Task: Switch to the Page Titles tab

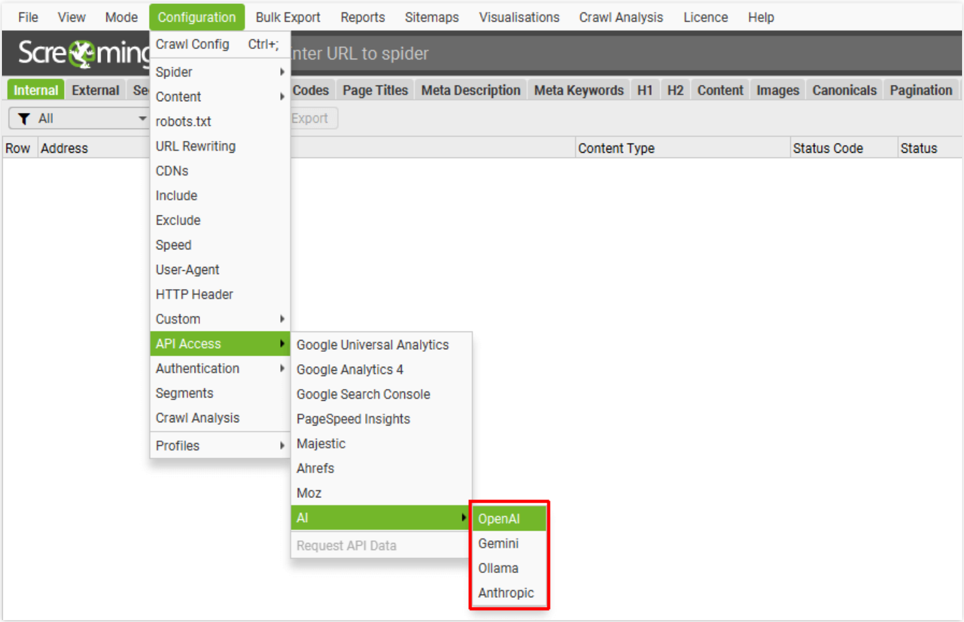Action: click(x=375, y=90)
